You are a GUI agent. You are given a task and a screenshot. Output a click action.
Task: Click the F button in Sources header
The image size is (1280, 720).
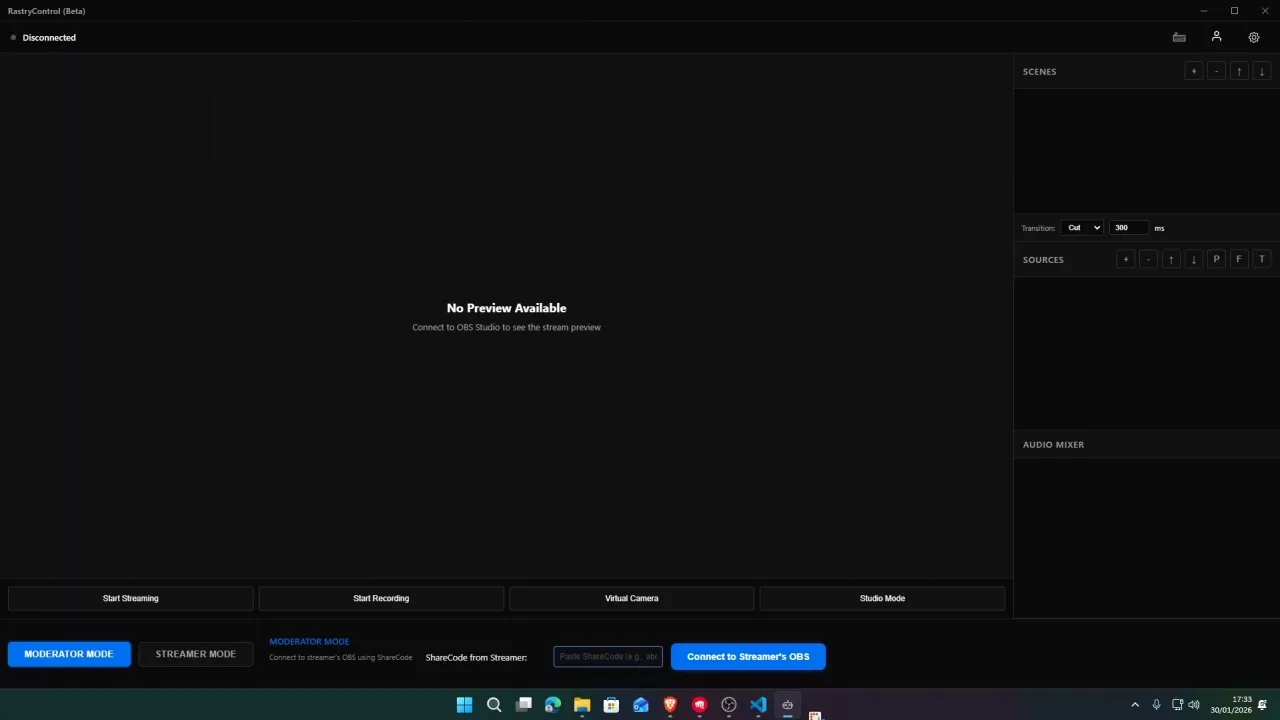point(1239,259)
